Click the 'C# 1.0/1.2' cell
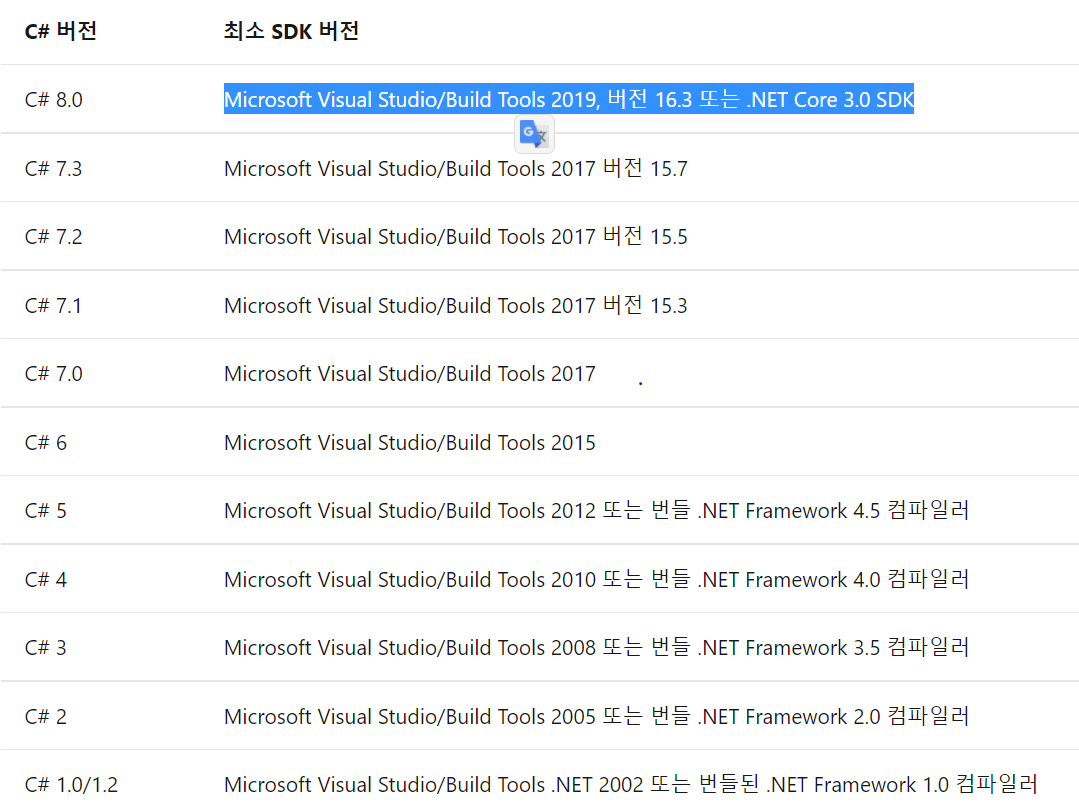The width and height of the screenshot is (1079, 804). pyautogui.click(x=71, y=785)
